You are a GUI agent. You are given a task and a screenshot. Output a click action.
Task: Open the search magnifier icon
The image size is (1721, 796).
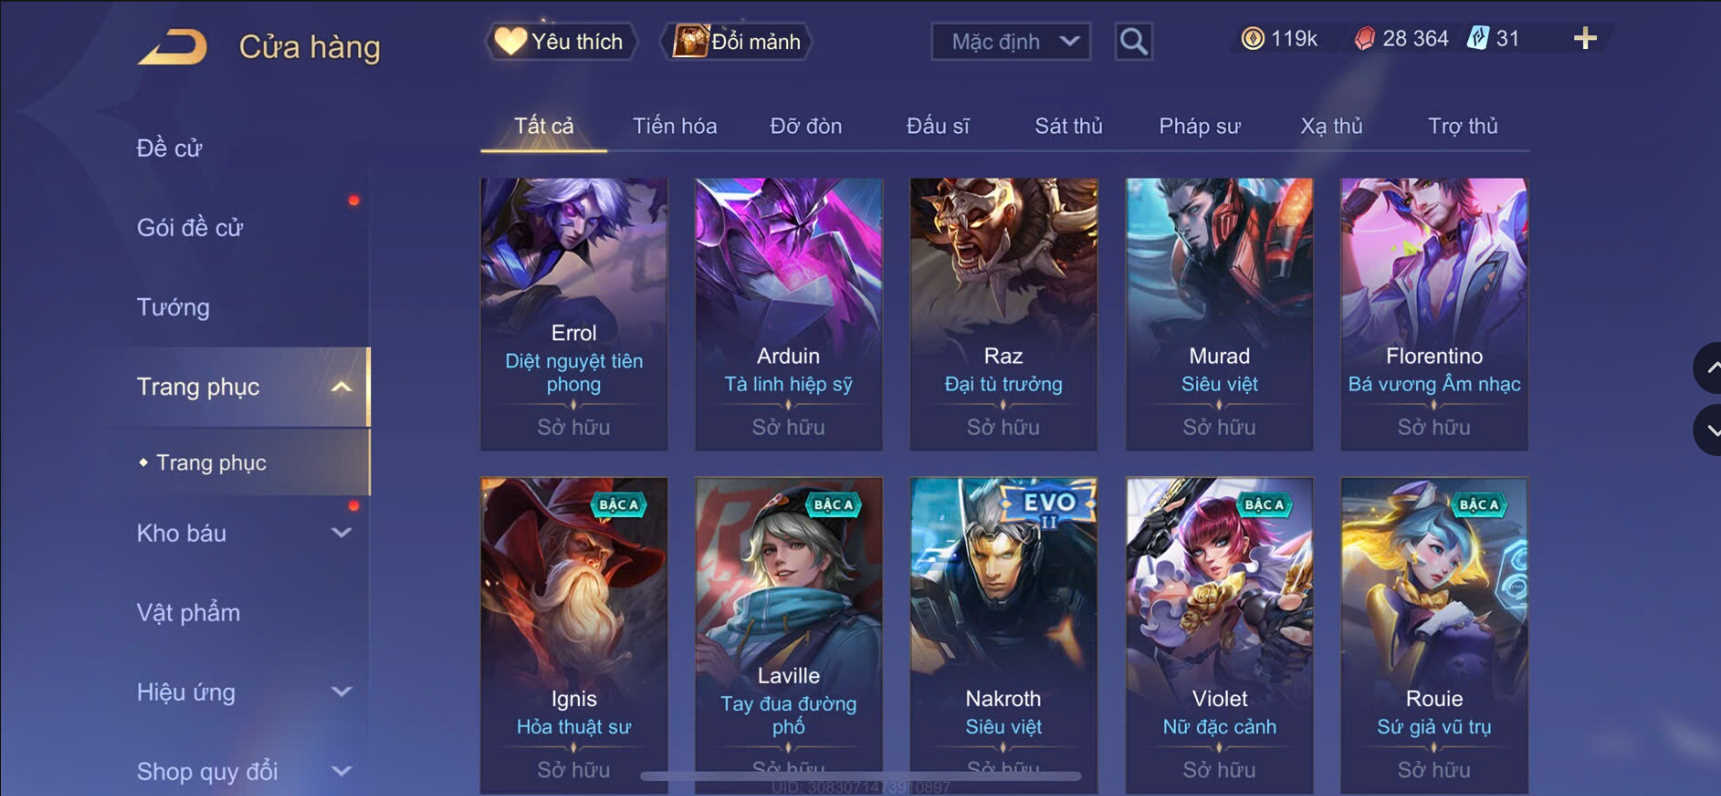point(1133,41)
